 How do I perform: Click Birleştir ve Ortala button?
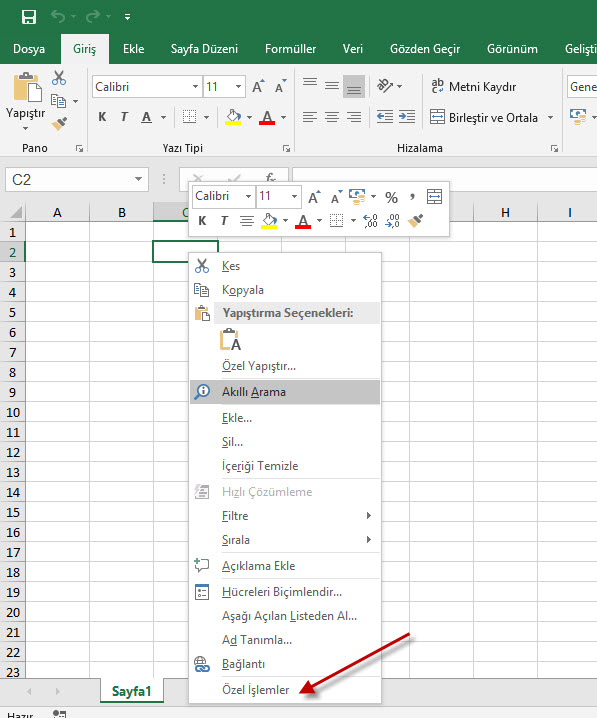484,118
